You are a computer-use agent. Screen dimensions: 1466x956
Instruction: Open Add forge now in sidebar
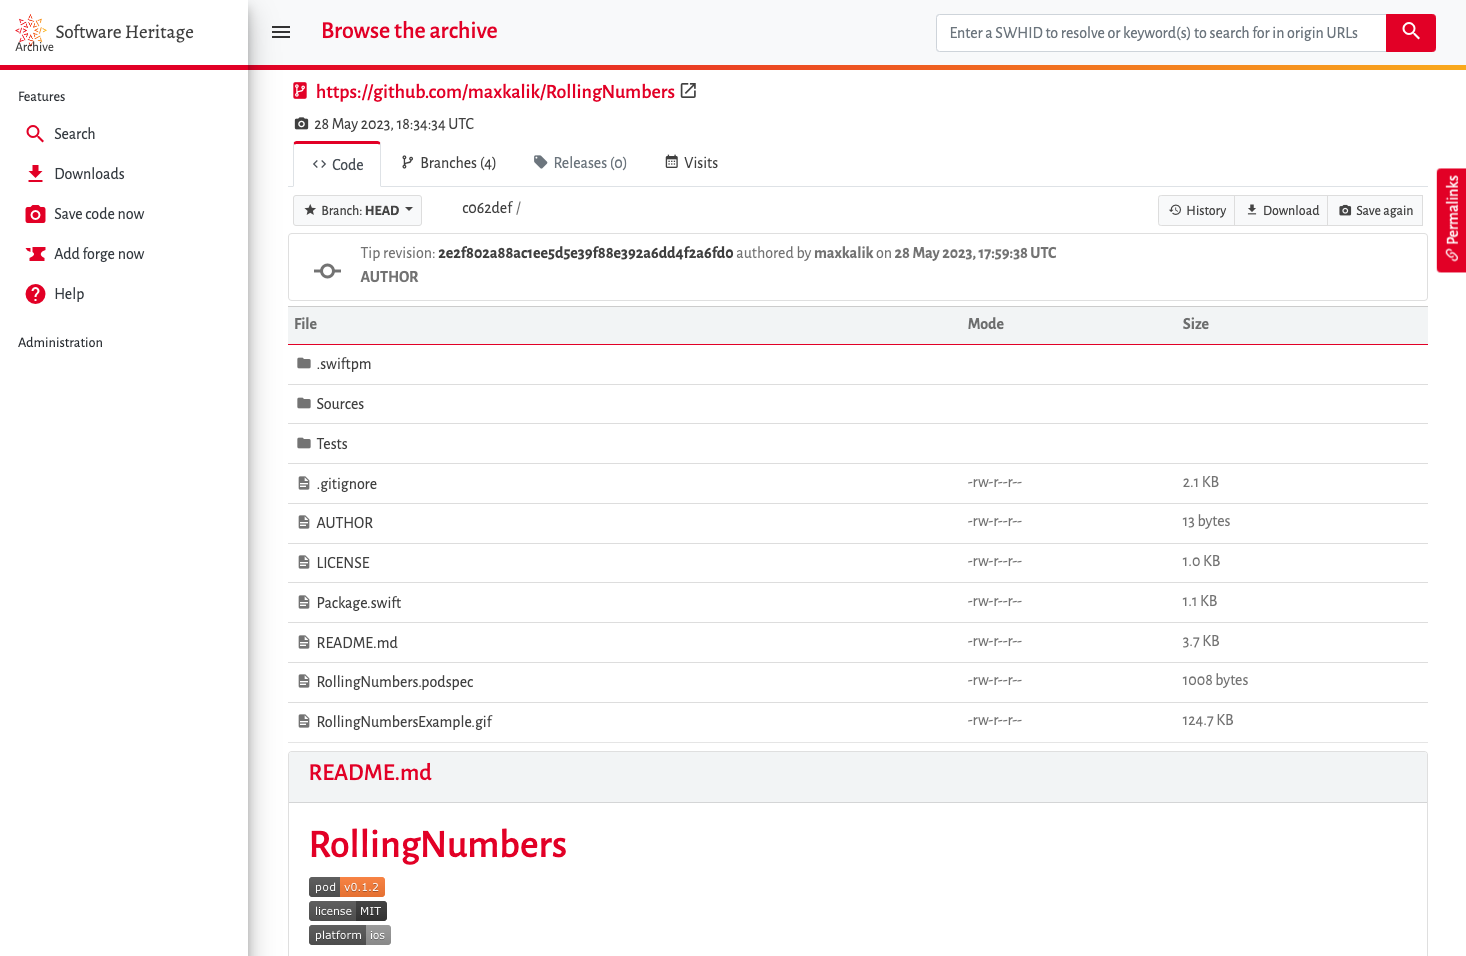98,254
